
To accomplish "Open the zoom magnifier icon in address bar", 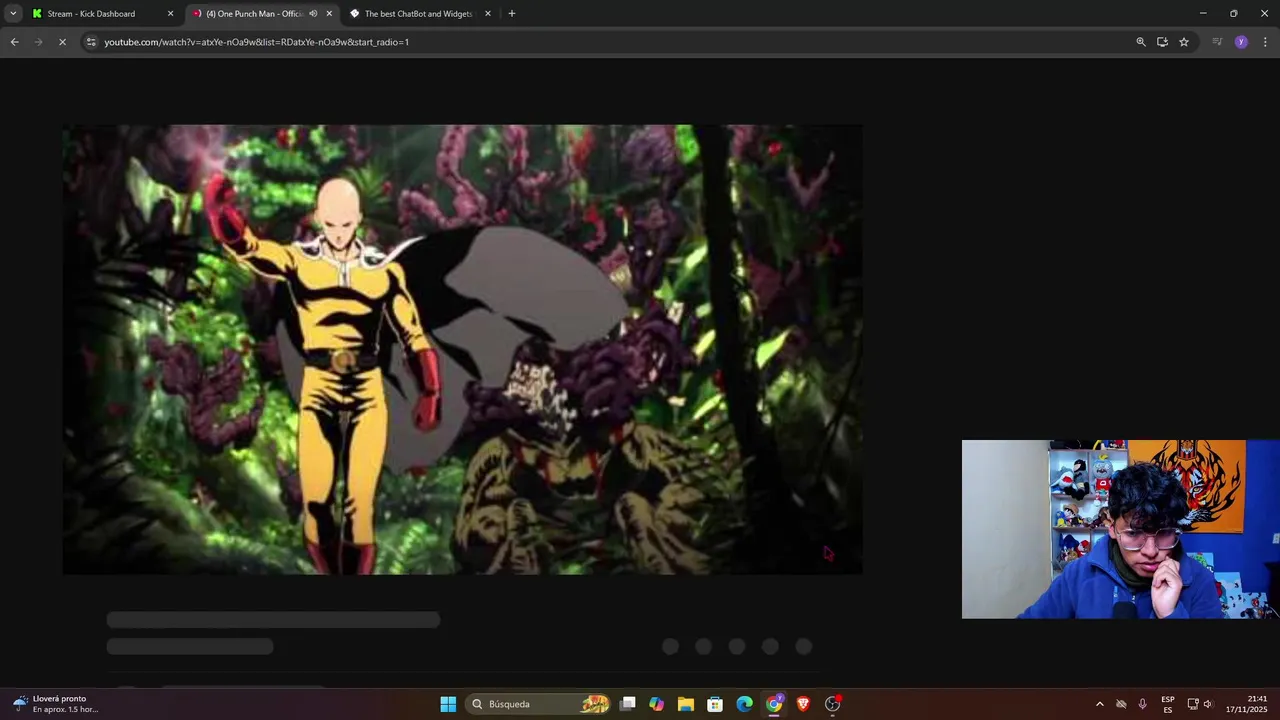I will [1141, 42].
